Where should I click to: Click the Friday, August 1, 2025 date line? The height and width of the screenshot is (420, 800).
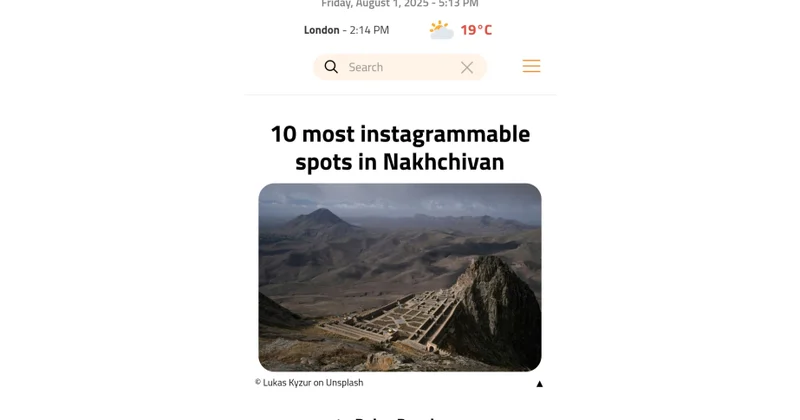(x=400, y=4)
